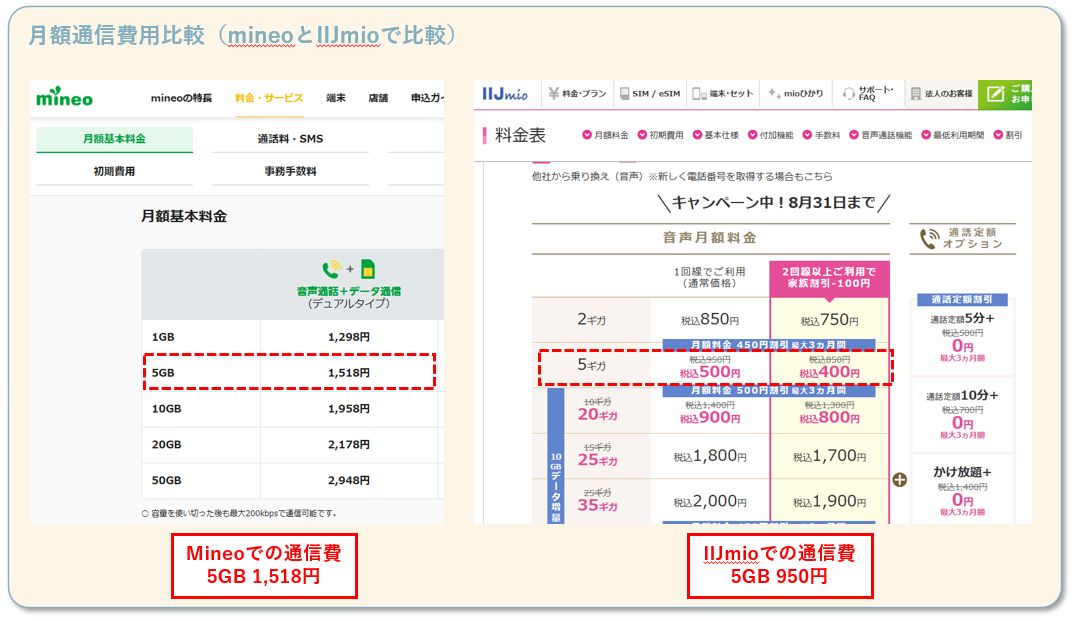Open 法人のお客様 link on IIJmio
The image size is (1076, 621).
coord(942,93)
